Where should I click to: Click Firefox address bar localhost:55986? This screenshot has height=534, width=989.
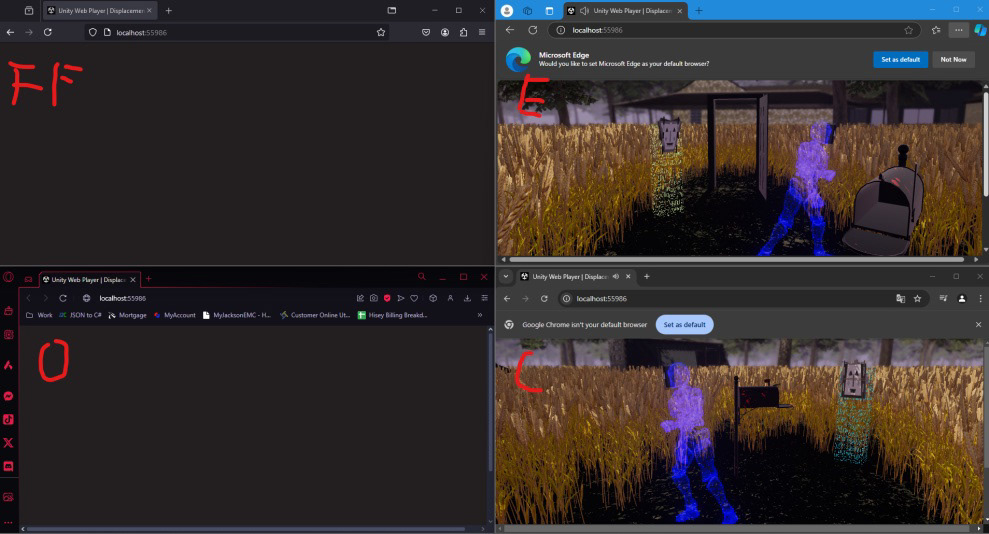tap(237, 32)
